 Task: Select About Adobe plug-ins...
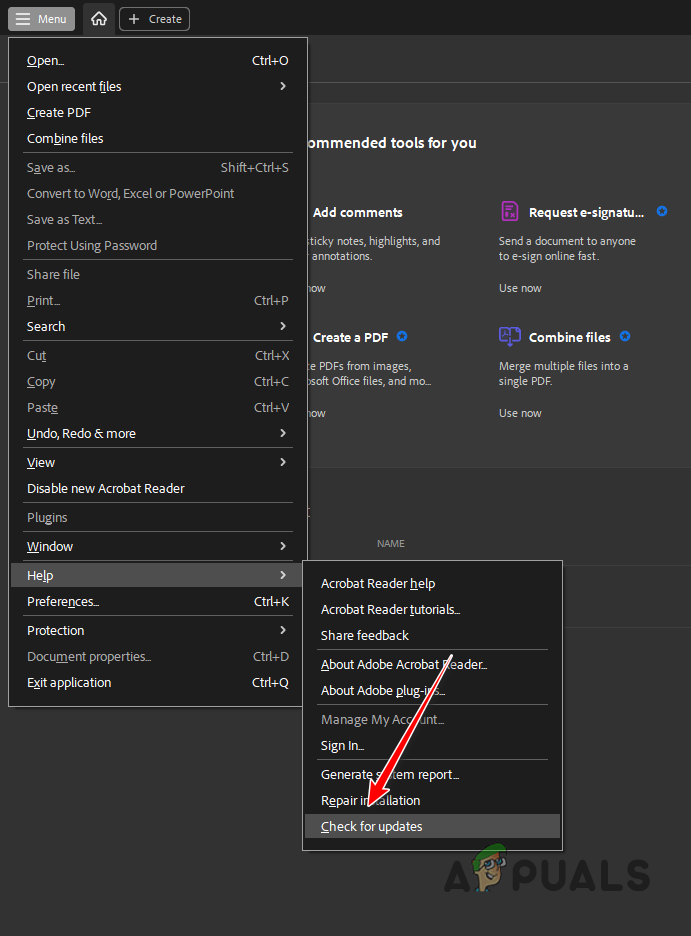[x=433, y=691]
